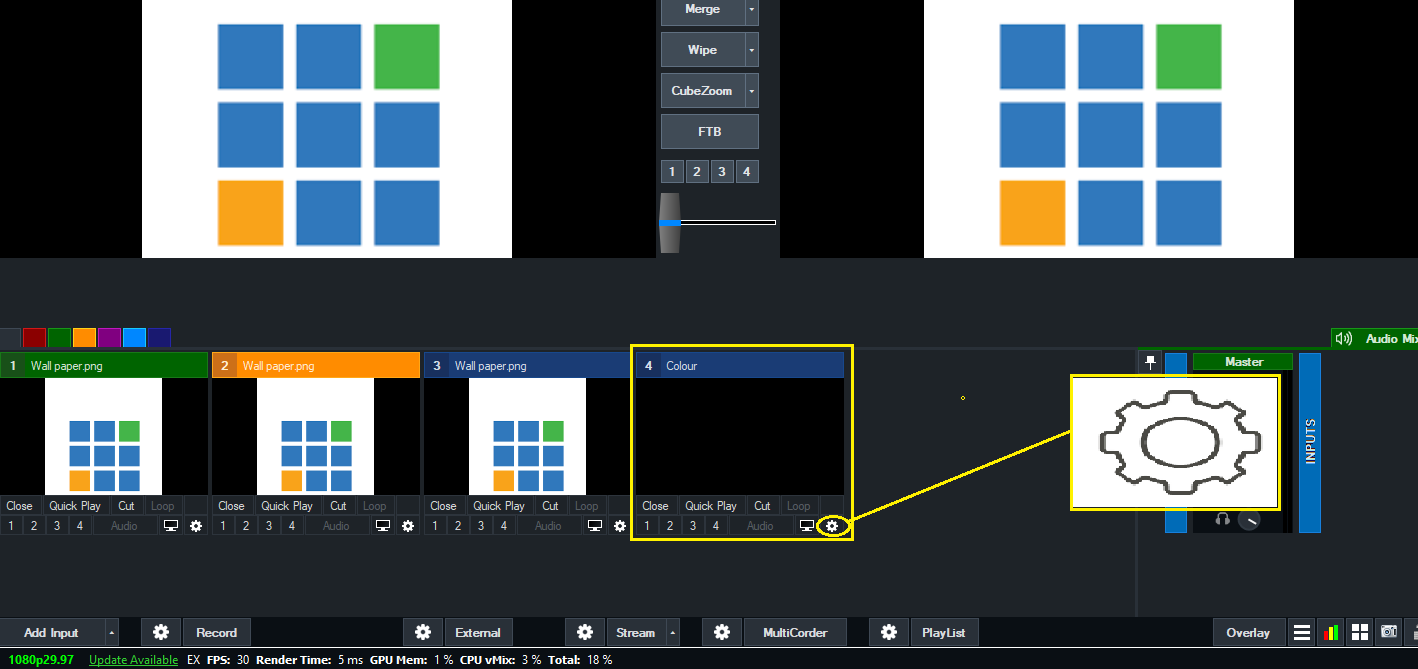
Task: Click Overlay button
Action: pos(1248,632)
